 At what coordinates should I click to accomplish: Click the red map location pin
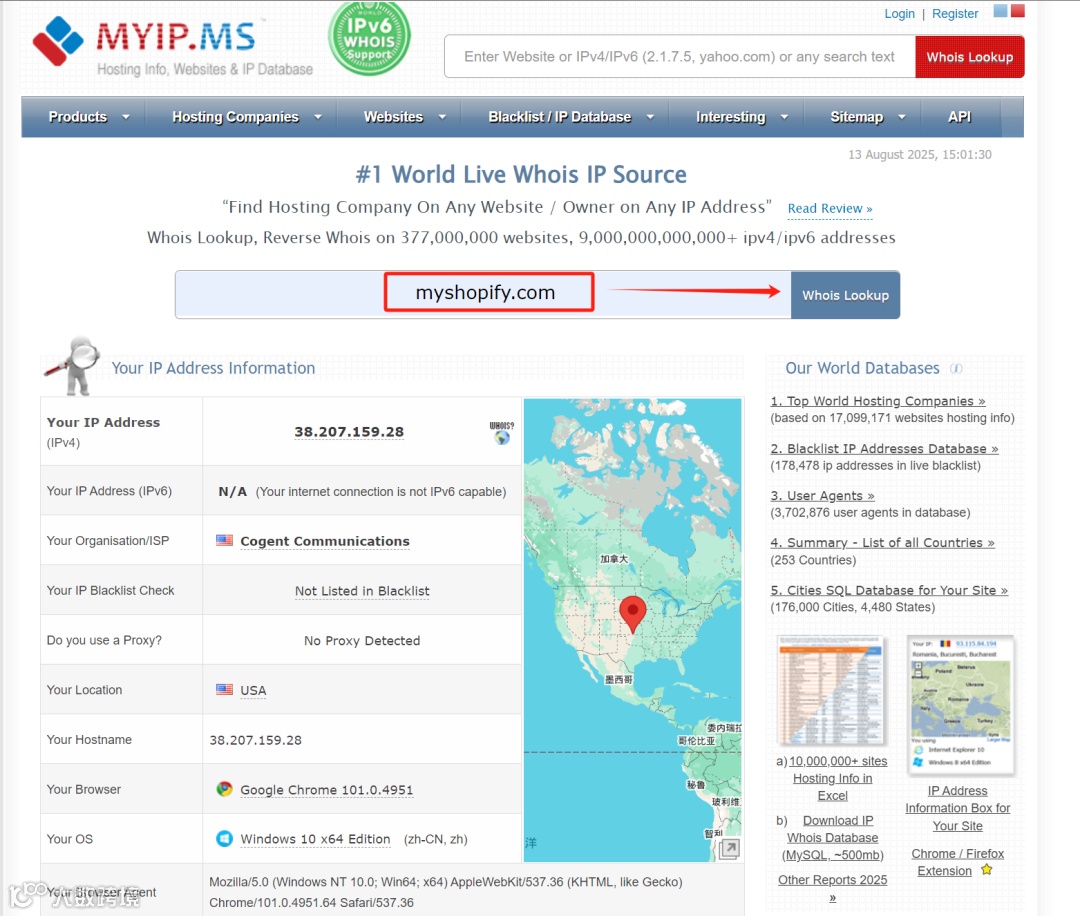point(632,614)
